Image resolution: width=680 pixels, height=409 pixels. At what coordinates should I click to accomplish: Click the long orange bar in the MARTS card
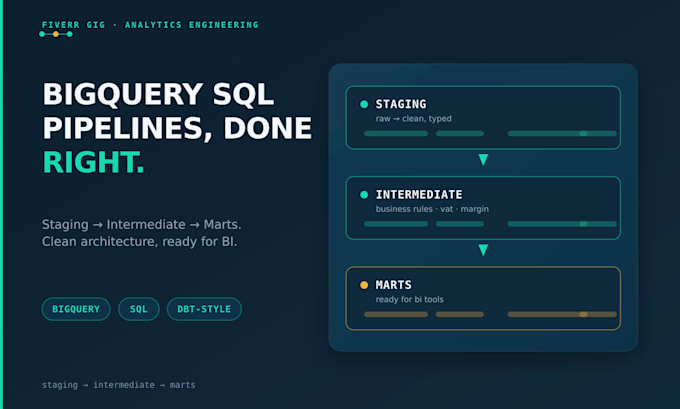click(x=562, y=314)
